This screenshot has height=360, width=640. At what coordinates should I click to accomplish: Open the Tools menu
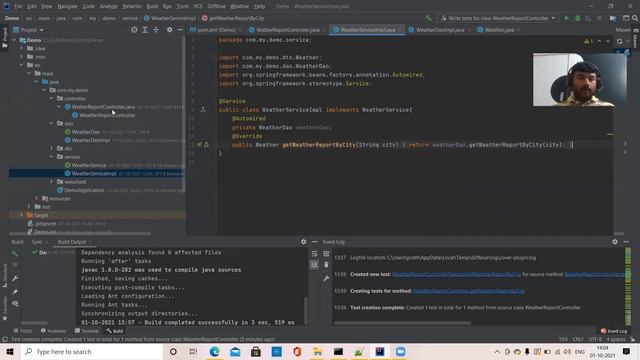click(182, 7)
